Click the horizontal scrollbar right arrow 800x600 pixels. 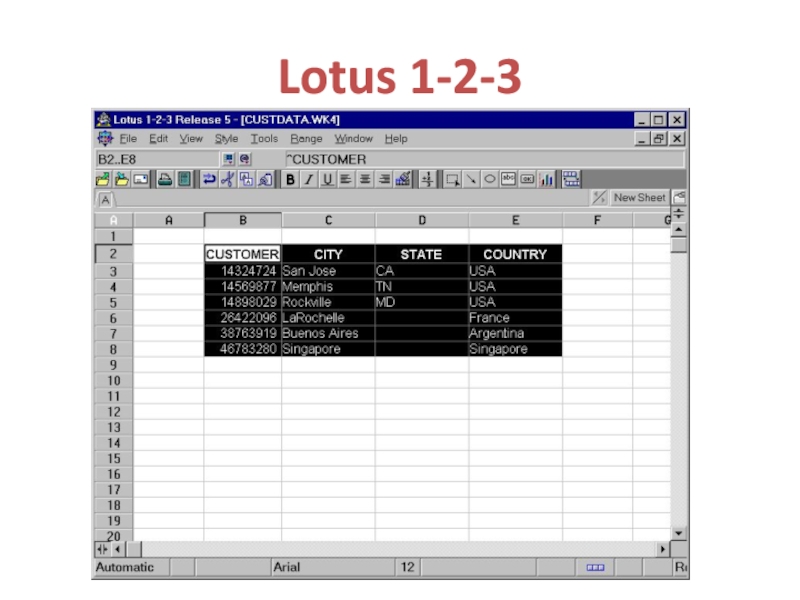[x=662, y=549]
